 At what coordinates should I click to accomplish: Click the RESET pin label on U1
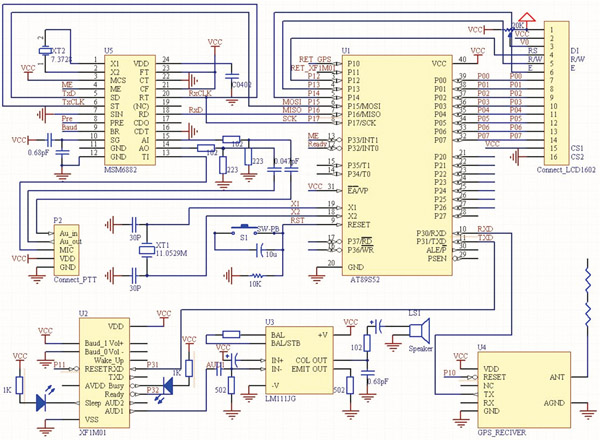[359, 225]
